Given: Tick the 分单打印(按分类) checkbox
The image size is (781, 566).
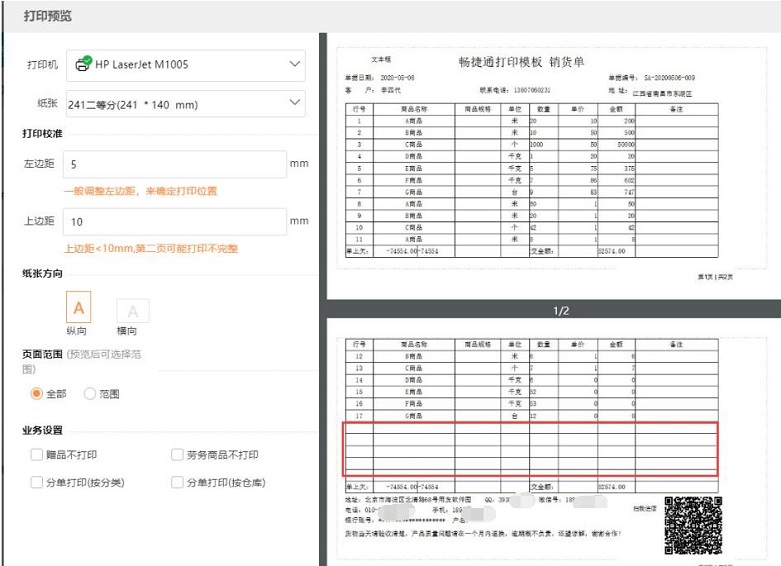Looking at the screenshot, I should point(36,482).
